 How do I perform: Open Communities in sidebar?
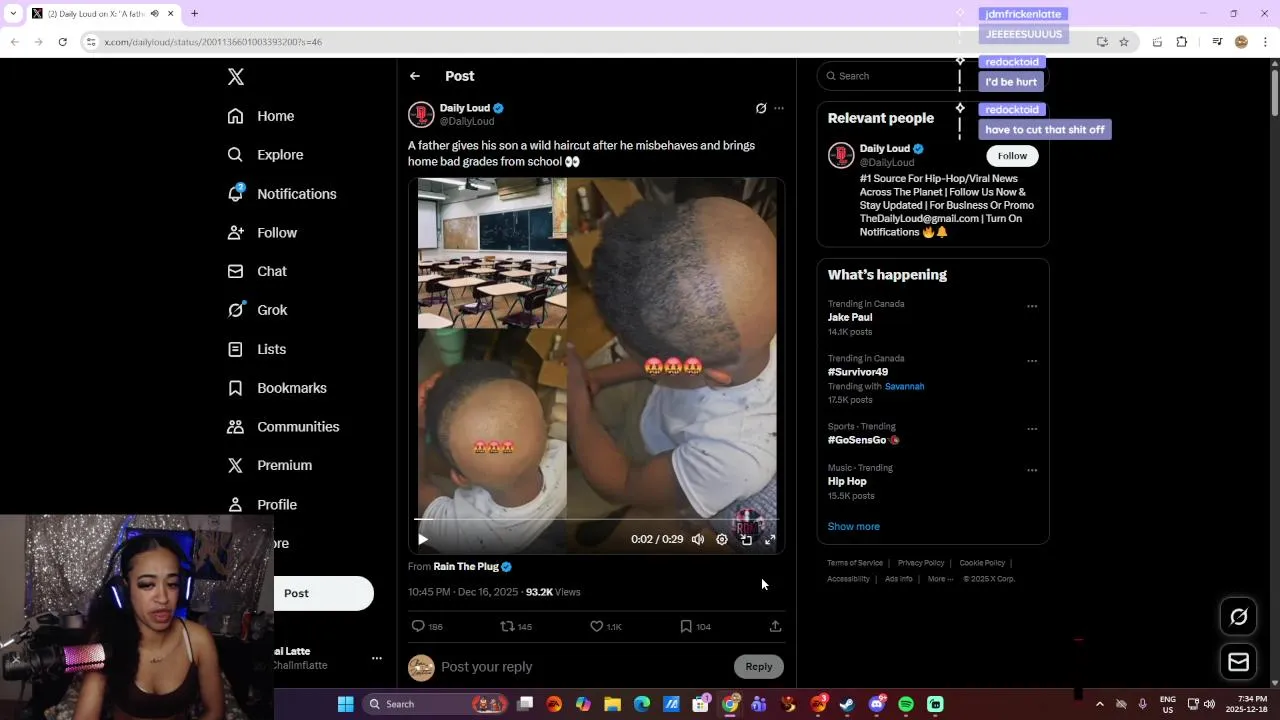(283, 427)
